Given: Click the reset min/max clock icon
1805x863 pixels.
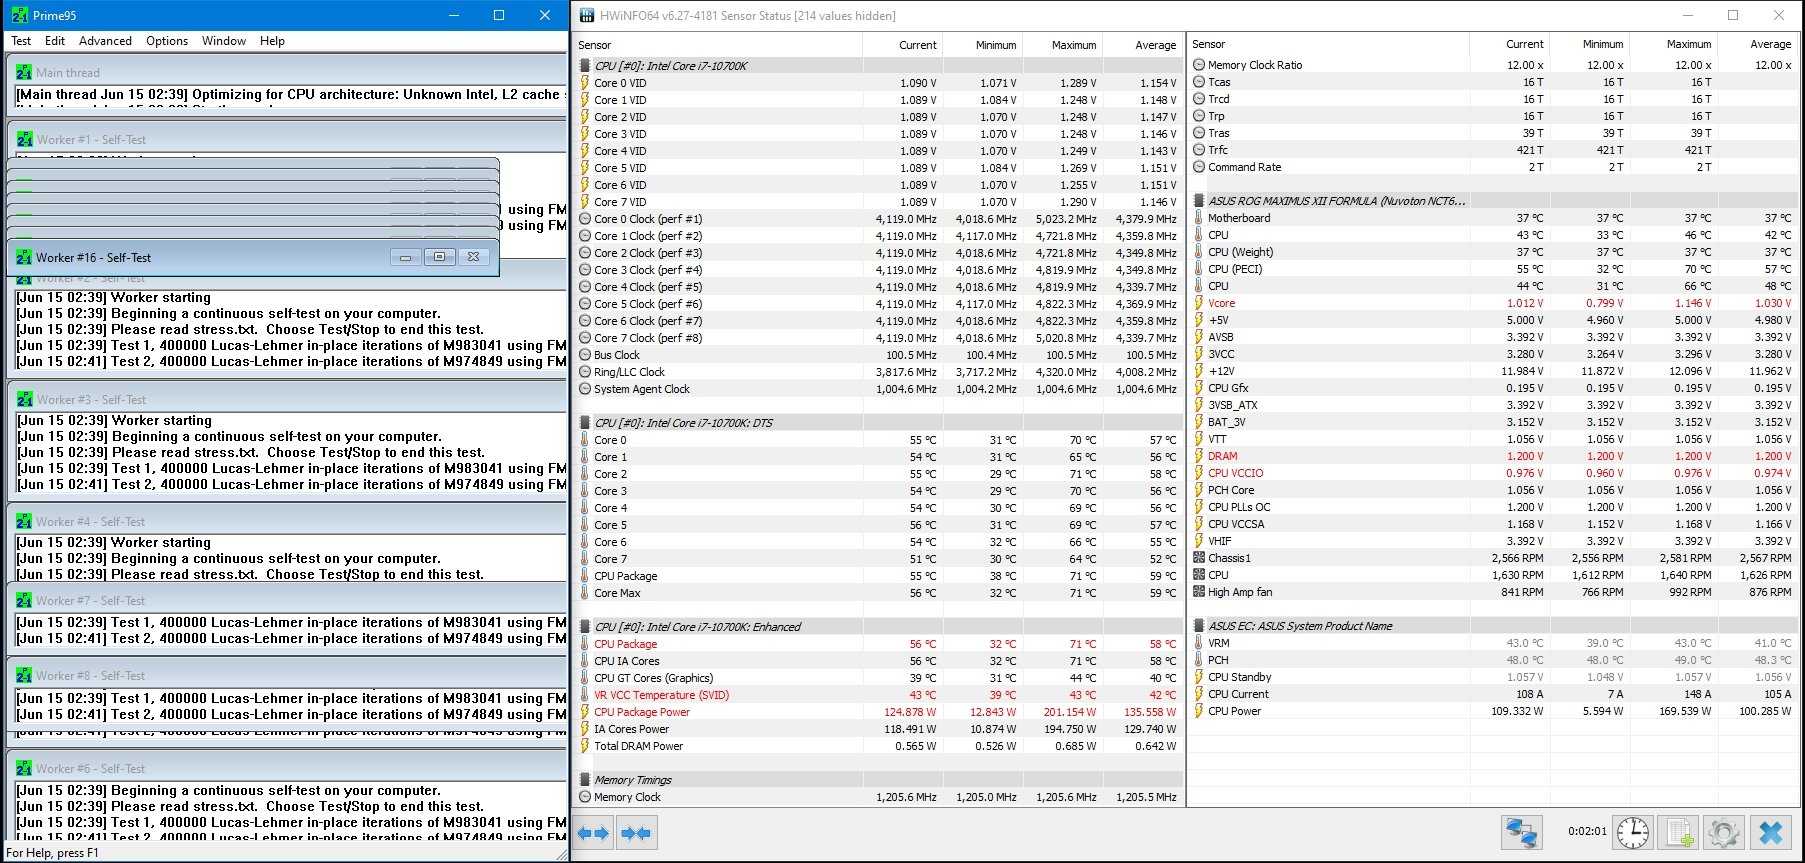Looking at the screenshot, I should pos(1633,832).
